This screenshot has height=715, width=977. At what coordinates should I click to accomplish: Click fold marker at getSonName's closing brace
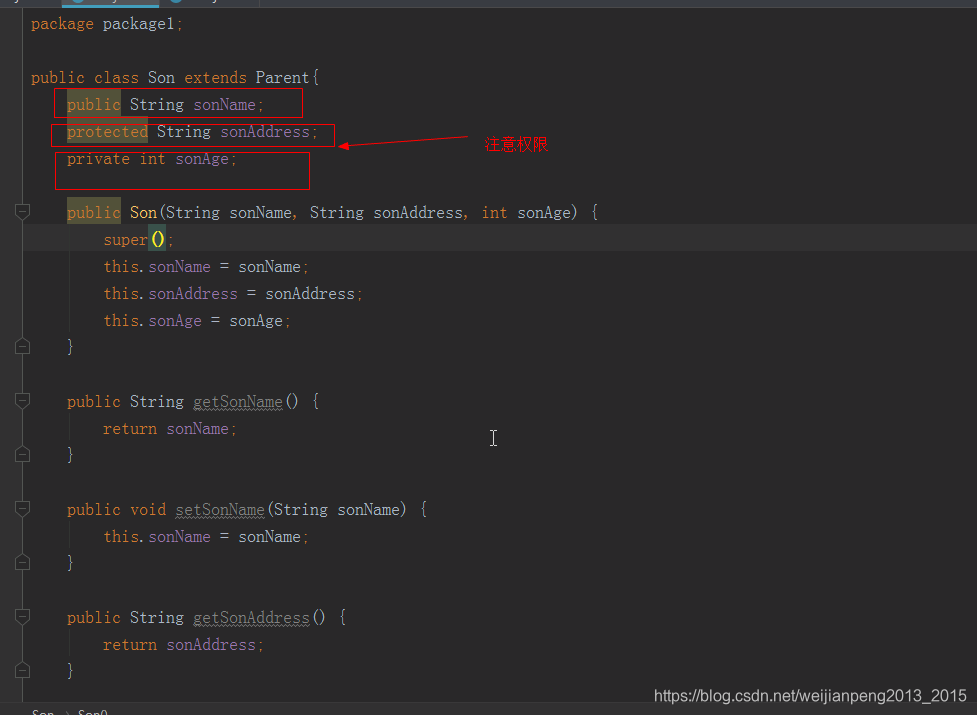[22, 455]
